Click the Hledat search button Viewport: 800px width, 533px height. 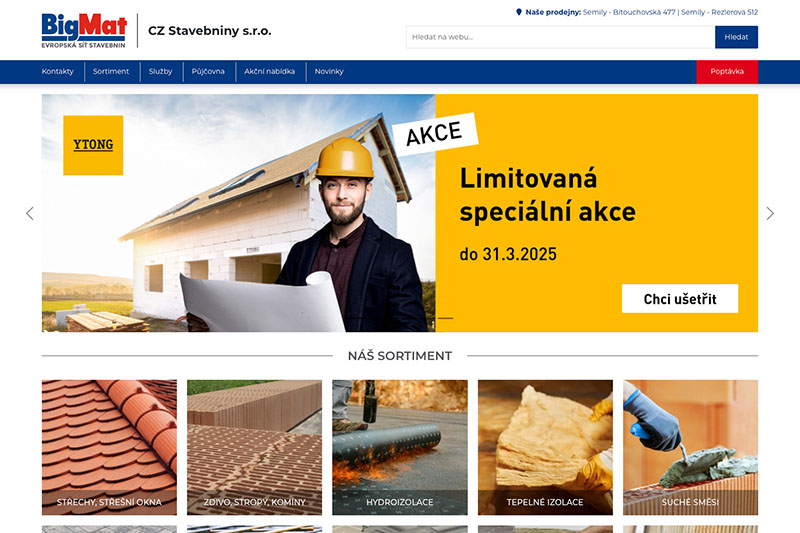(736, 37)
